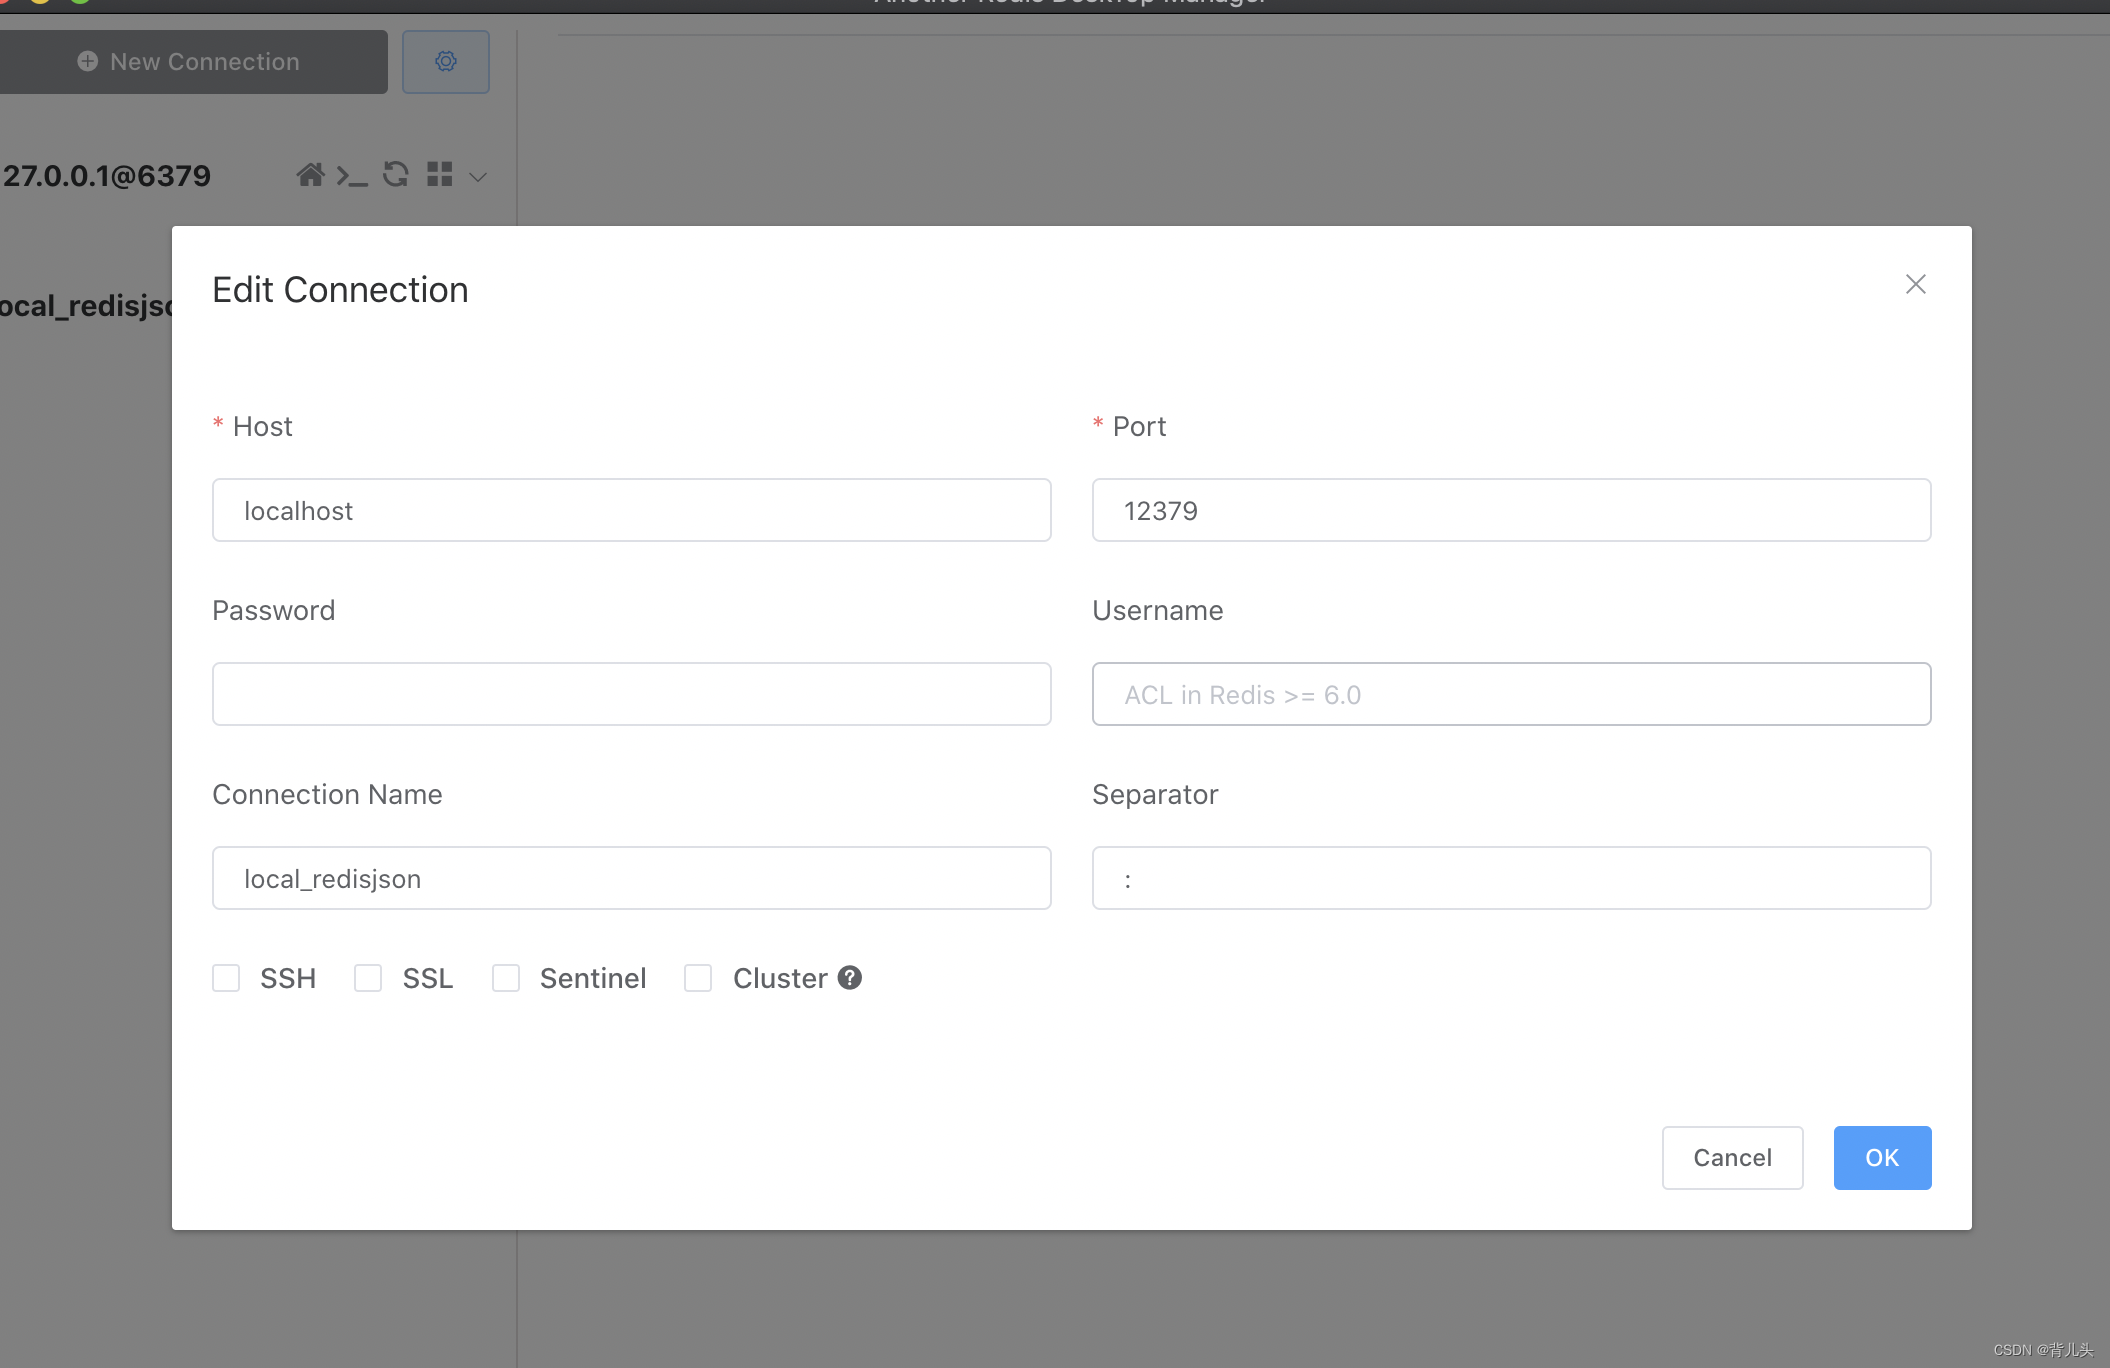Click the Username ACL input field
Viewport: 2110px width, 1368px height.
(x=1511, y=694)
